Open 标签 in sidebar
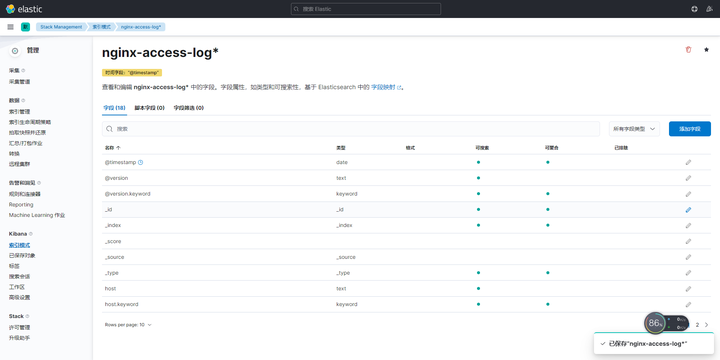720x360 pixels. 14,266
